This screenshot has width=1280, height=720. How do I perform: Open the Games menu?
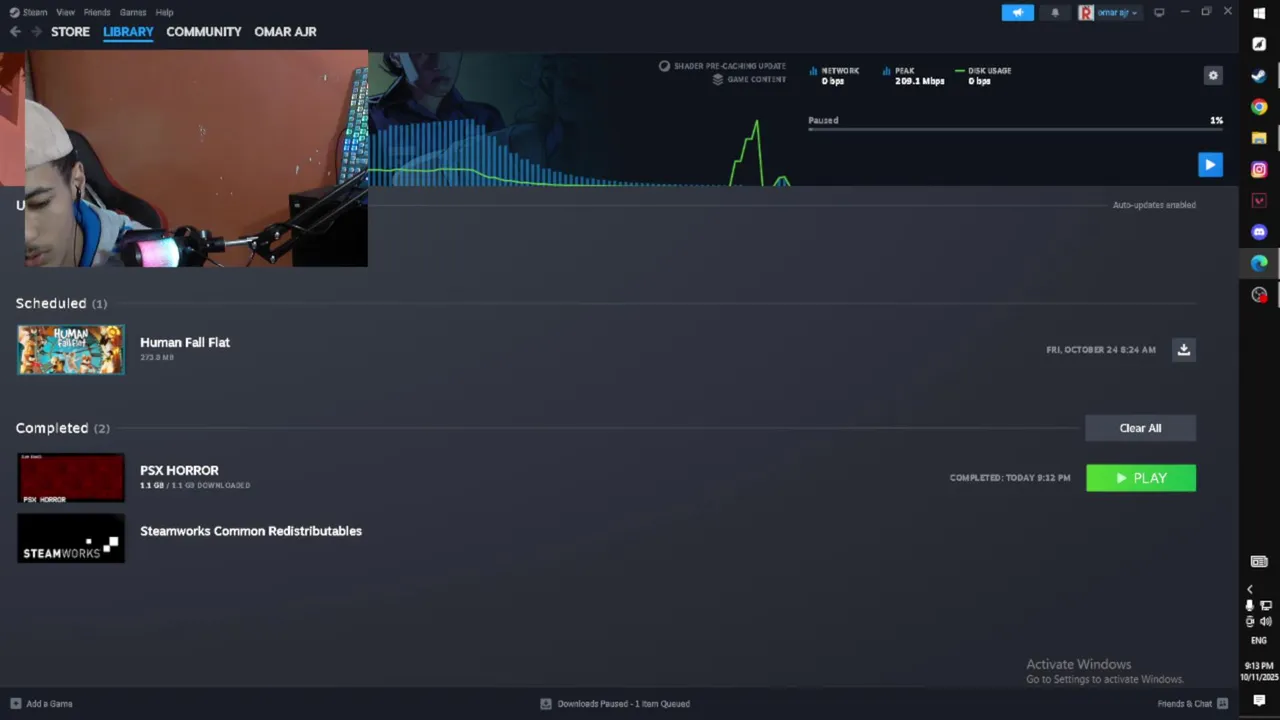point(133,12)
